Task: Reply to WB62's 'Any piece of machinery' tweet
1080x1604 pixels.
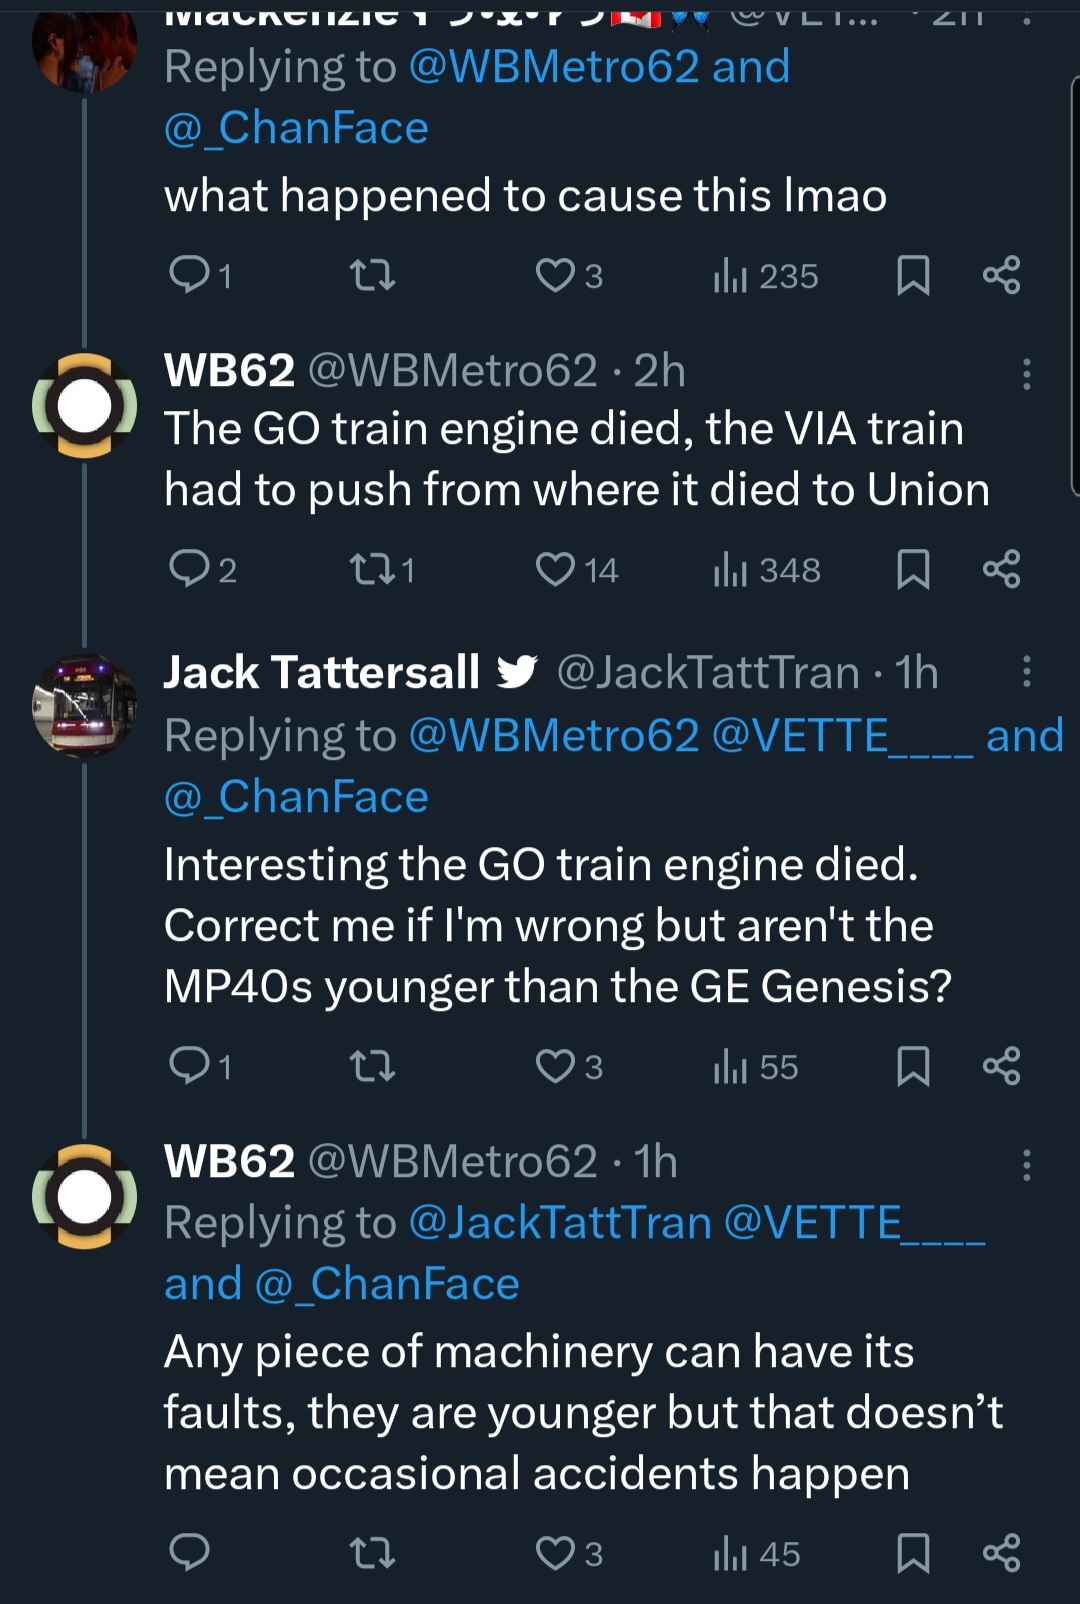Action: coord(189,1553)
